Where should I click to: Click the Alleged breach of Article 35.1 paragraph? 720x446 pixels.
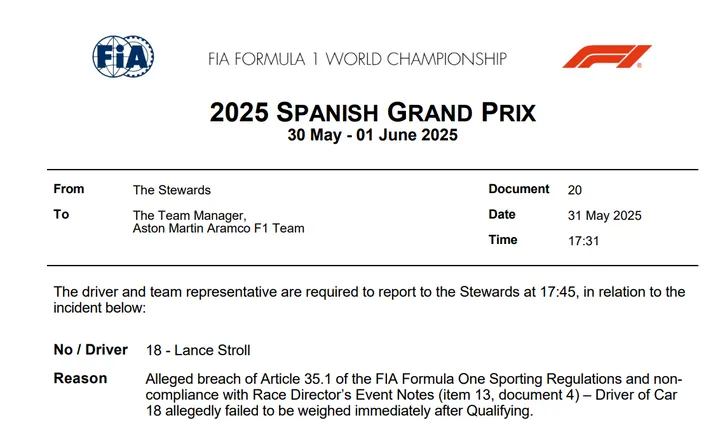pyautogui.click(x=413, y=395)
